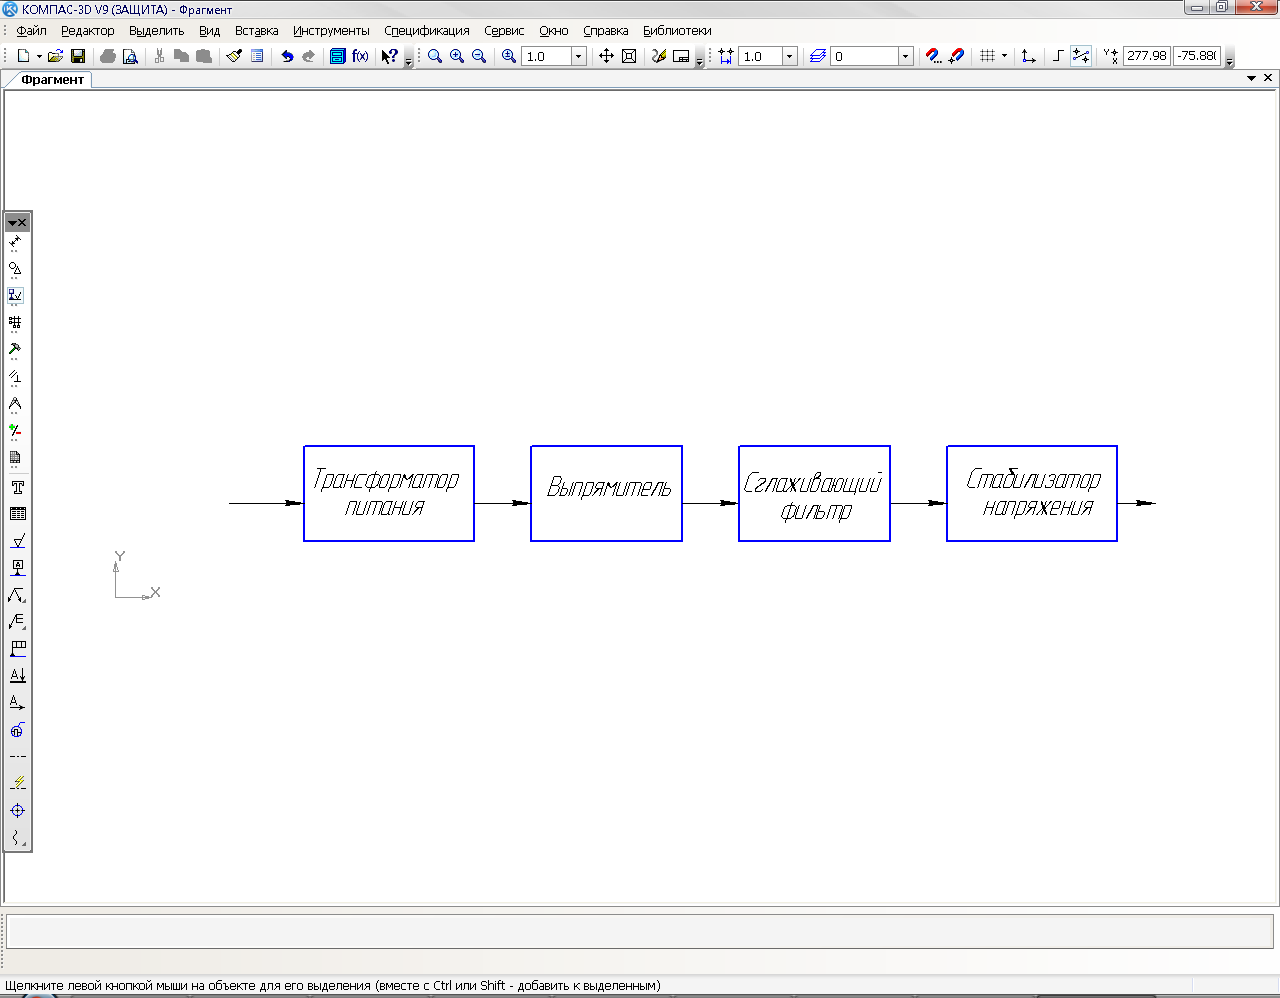The image size is (1280, 998).
Task: Open the Variables f(x) tool
Action: 360,56
